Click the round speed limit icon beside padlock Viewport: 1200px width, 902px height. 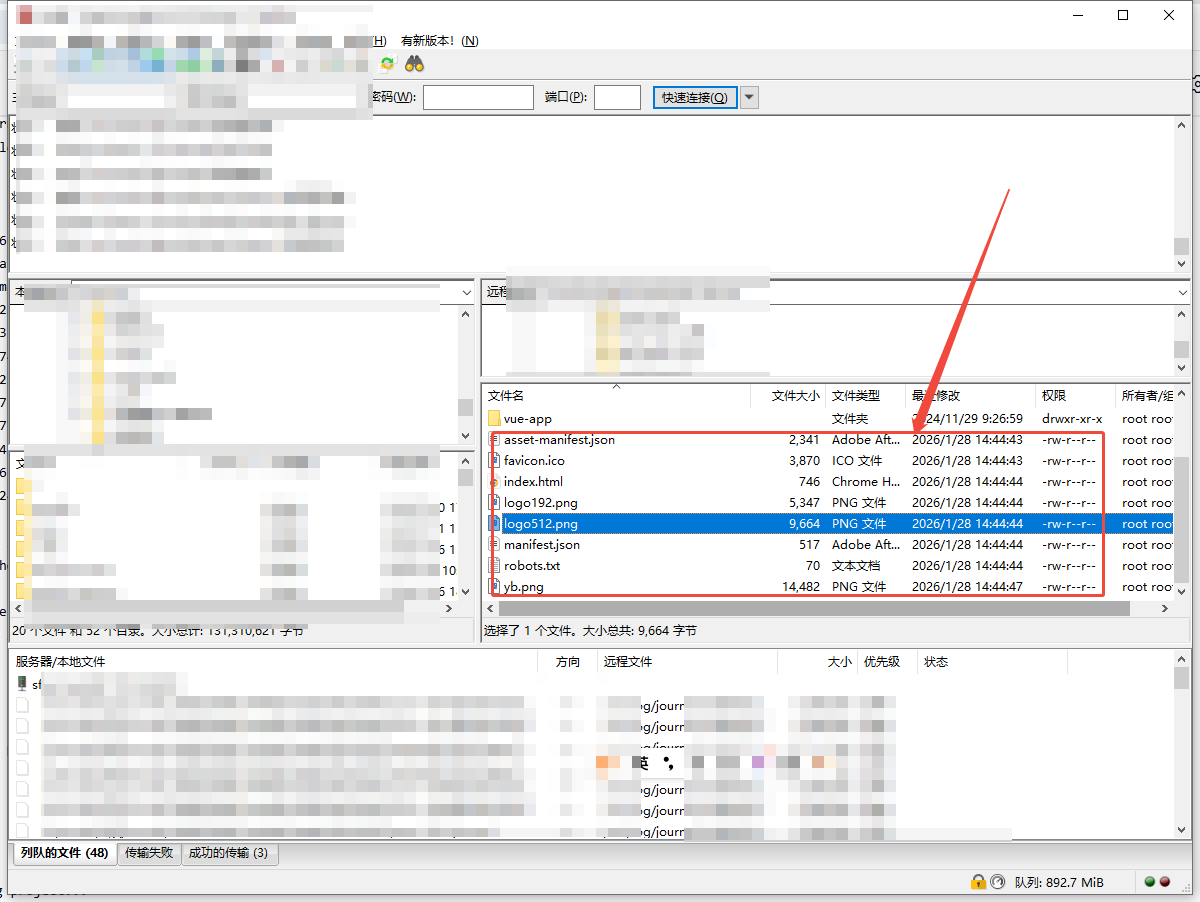pos(996,882)
